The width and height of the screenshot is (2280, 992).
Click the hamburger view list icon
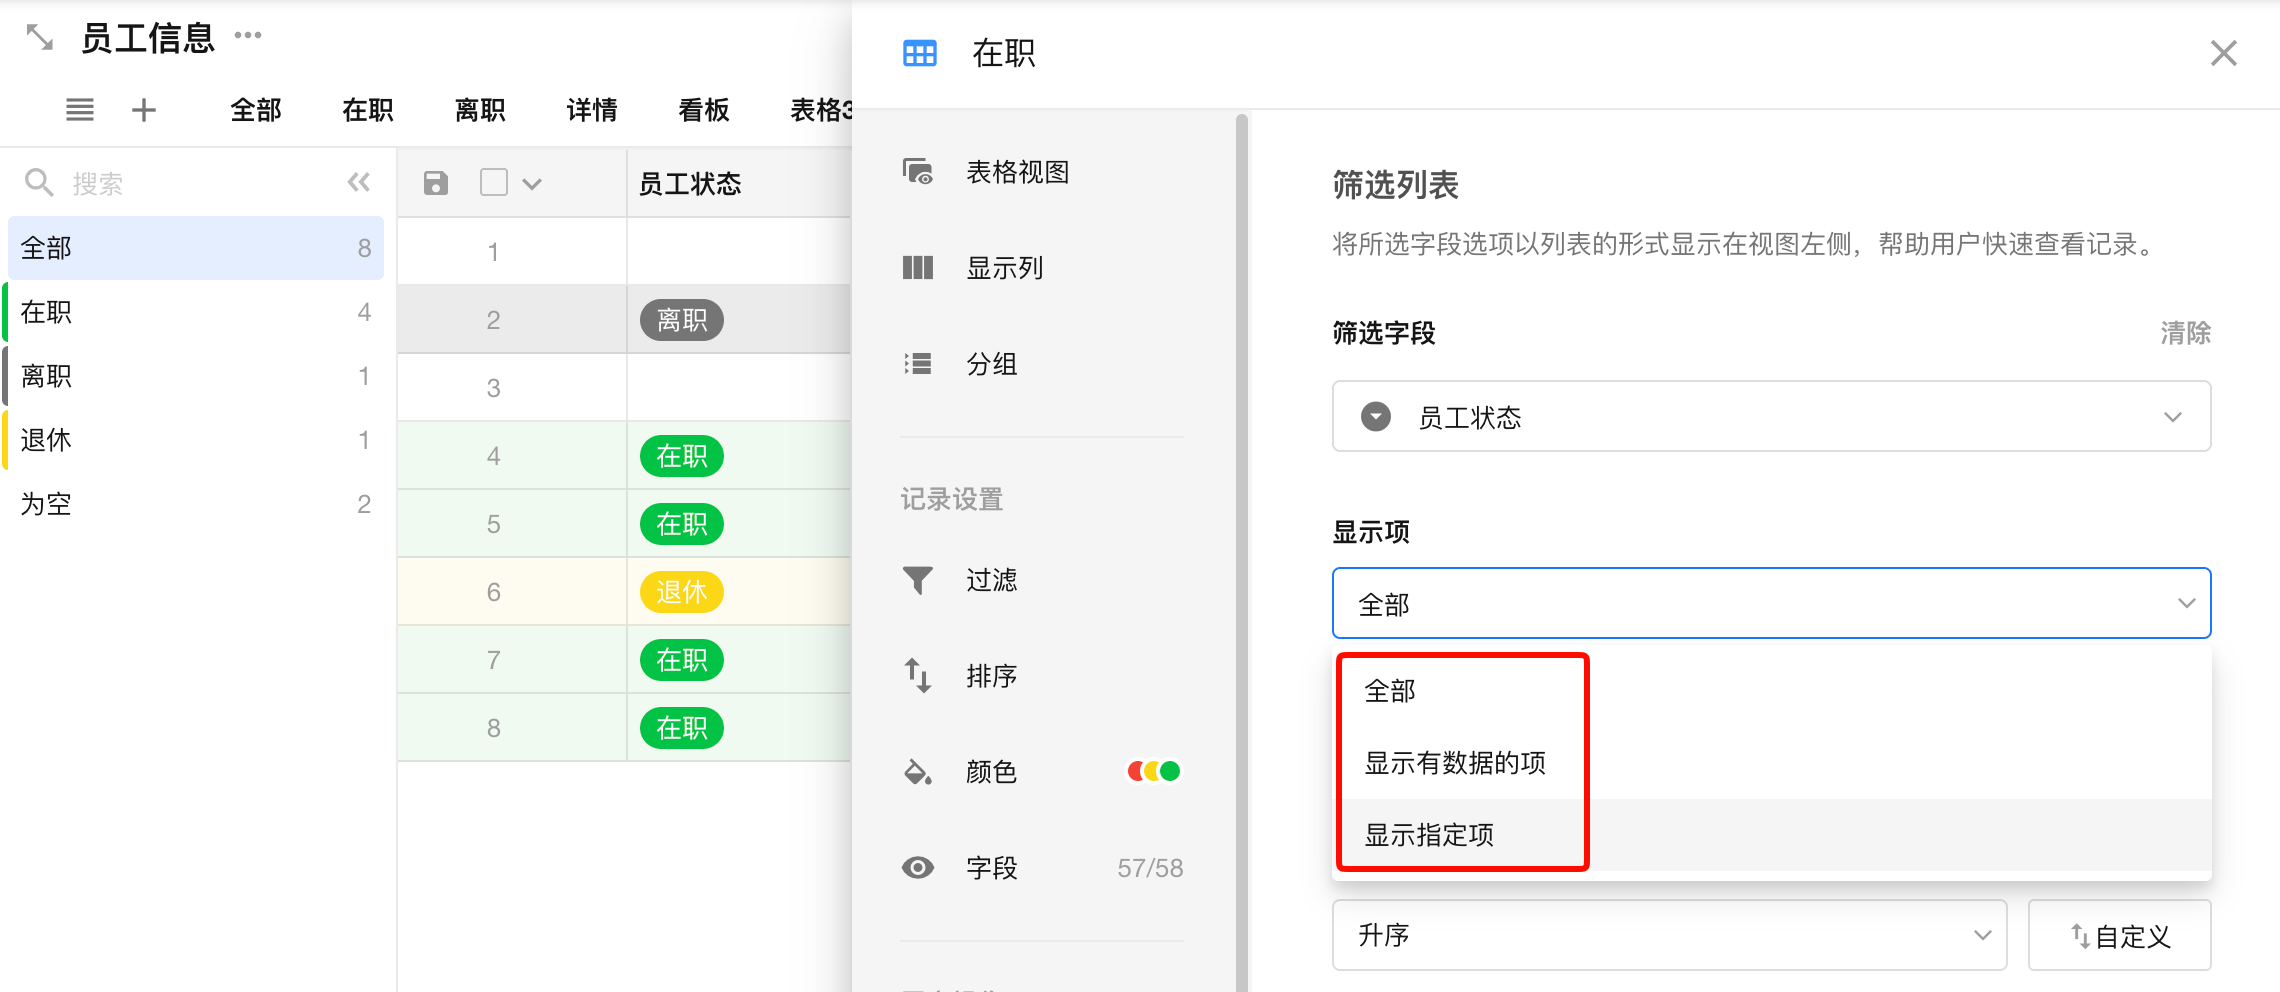click(80, 110)
